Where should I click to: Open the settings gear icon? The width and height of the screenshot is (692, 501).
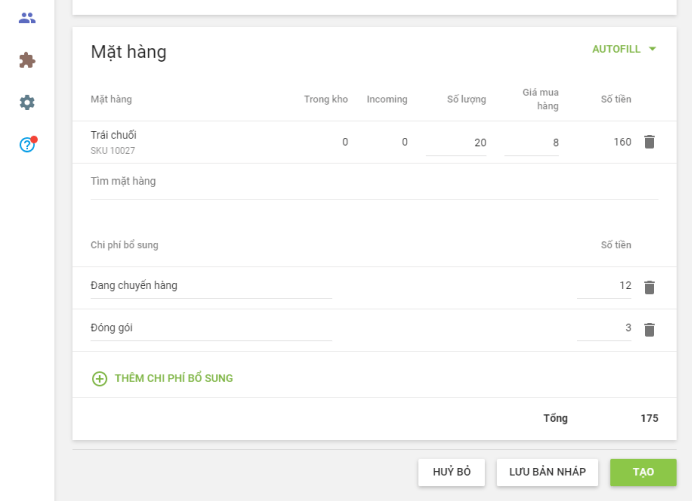27,102
